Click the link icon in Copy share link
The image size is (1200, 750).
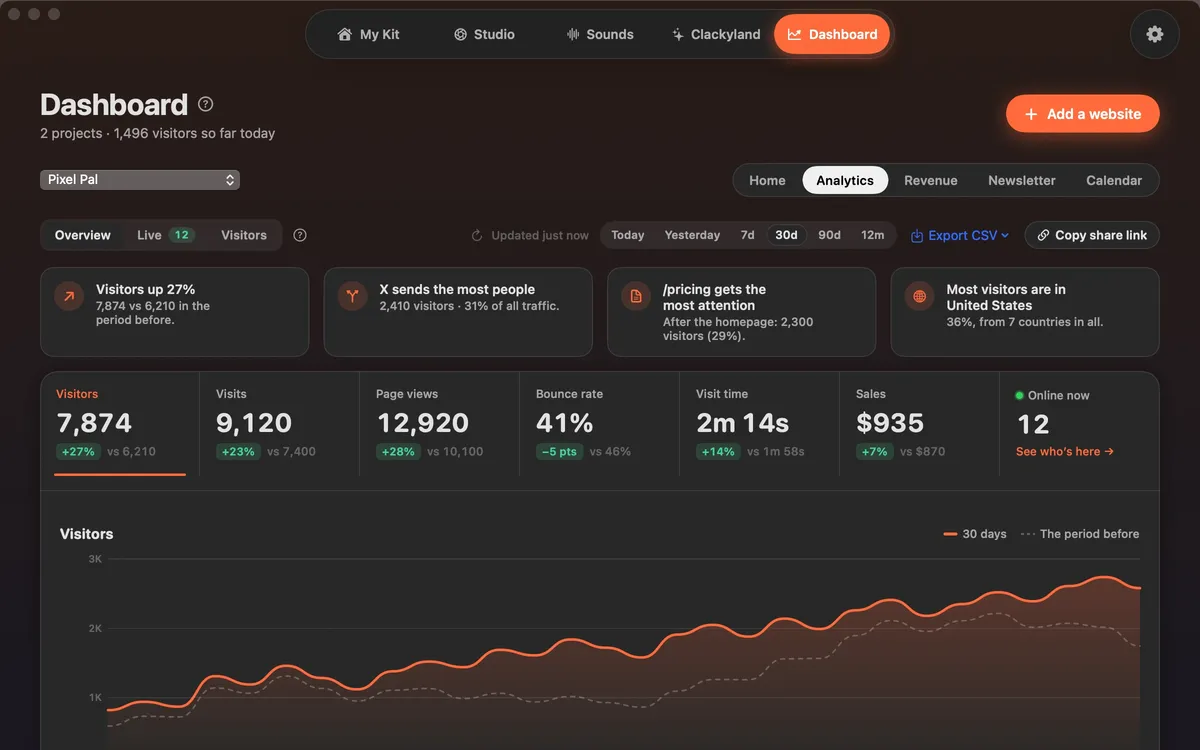pos(1043,235)
